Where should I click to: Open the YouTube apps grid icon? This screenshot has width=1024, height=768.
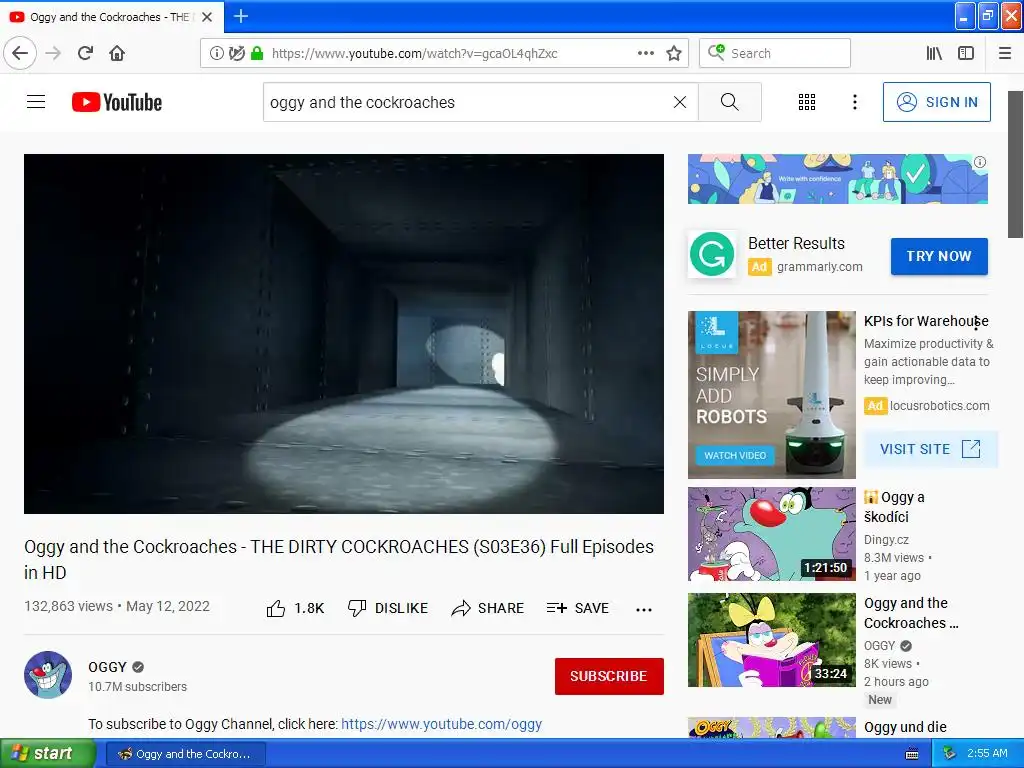[x=807, y=102]
